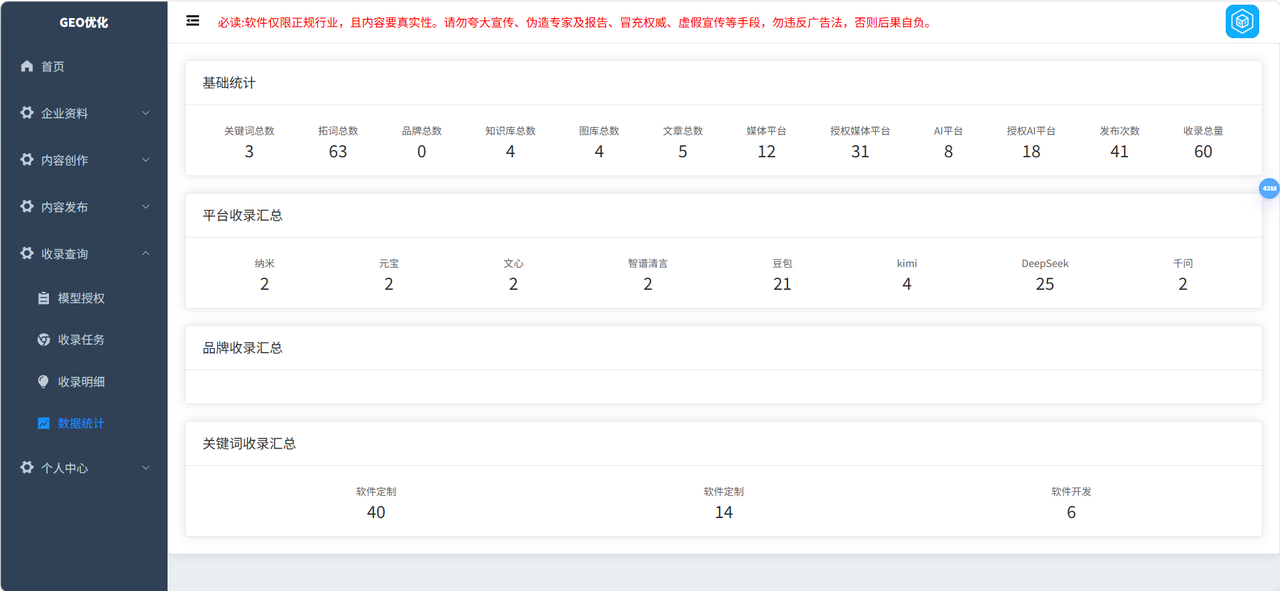Click the gear icon beside 个人中心
The image size is (1280, 591).
27,468
